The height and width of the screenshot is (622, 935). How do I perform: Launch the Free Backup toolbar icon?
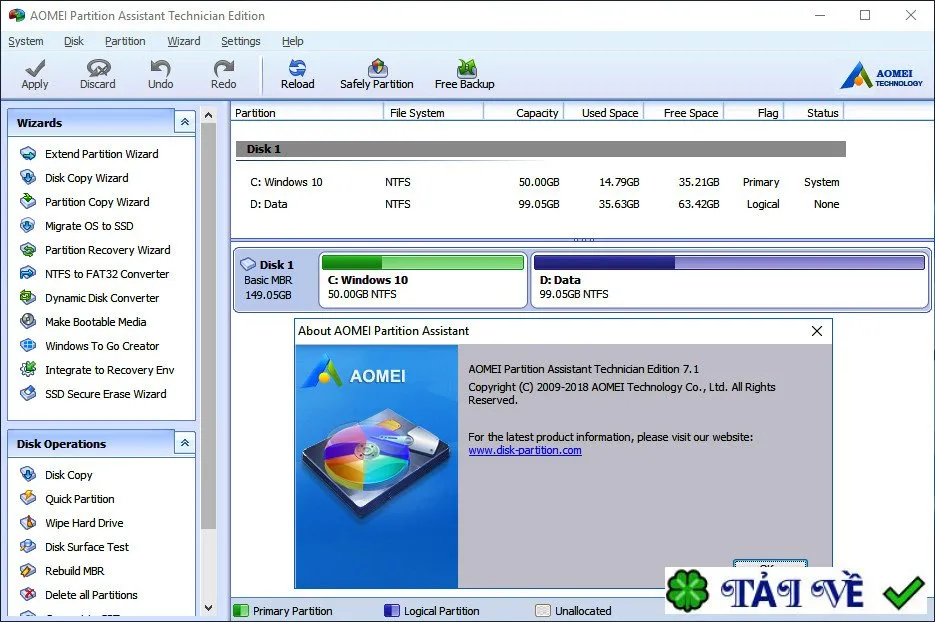pos(465,75)
